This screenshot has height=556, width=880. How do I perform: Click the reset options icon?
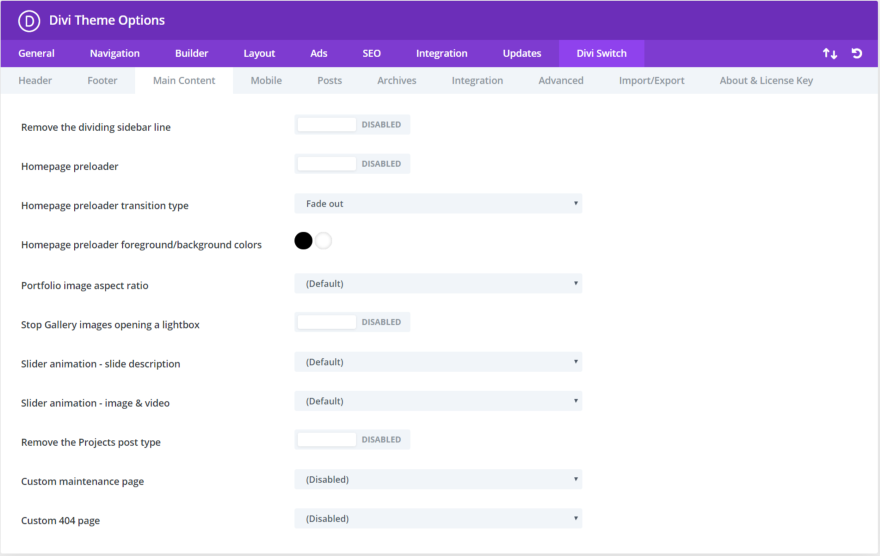point(856,53)
